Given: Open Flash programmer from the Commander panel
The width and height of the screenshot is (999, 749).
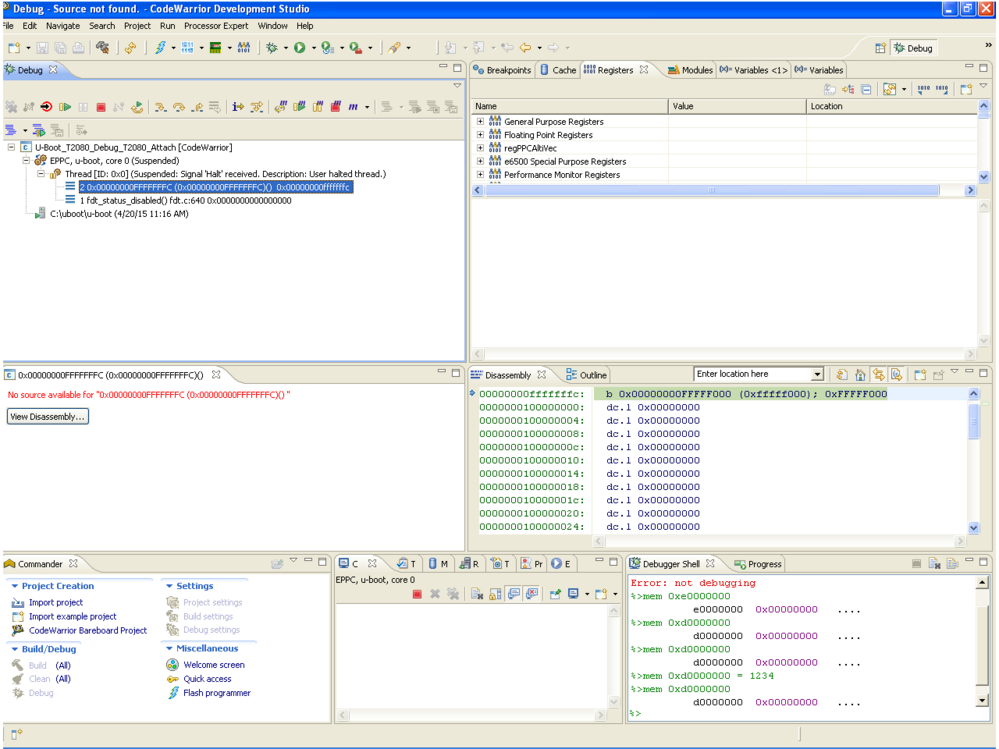Looking at the screenshot, I should coord(216,693).
